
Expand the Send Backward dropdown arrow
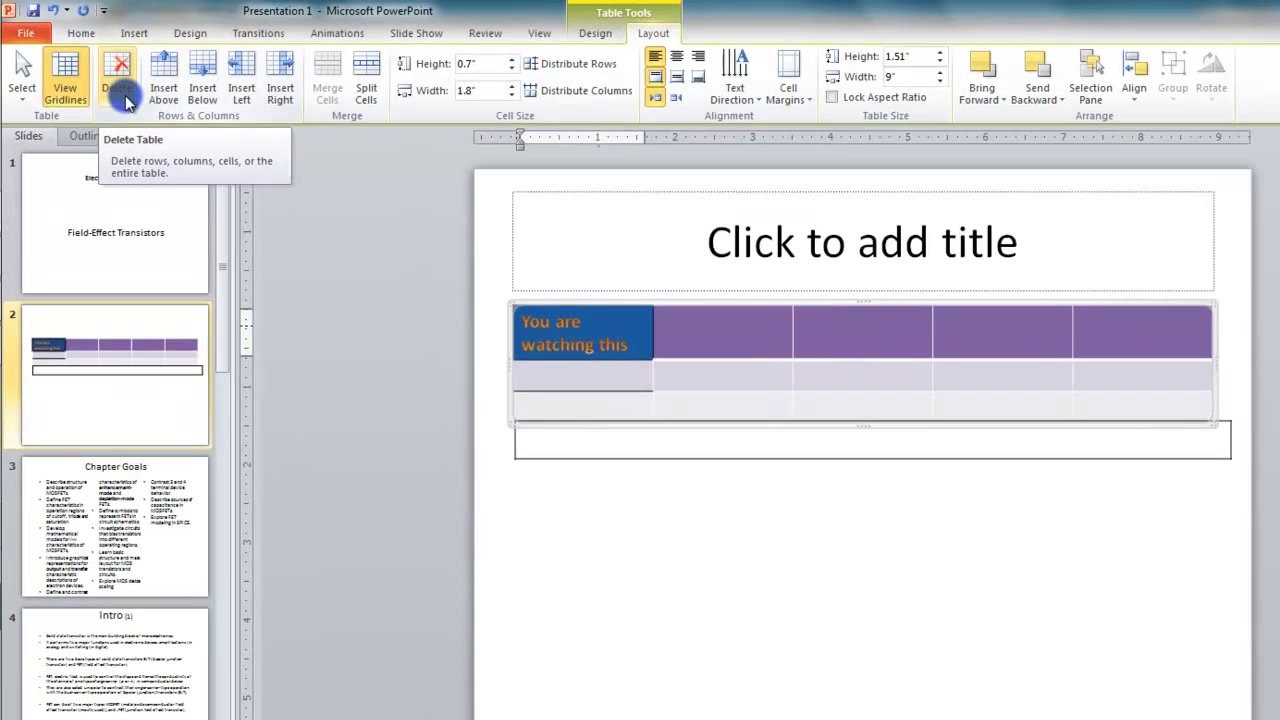click(x=1061, y=100)
